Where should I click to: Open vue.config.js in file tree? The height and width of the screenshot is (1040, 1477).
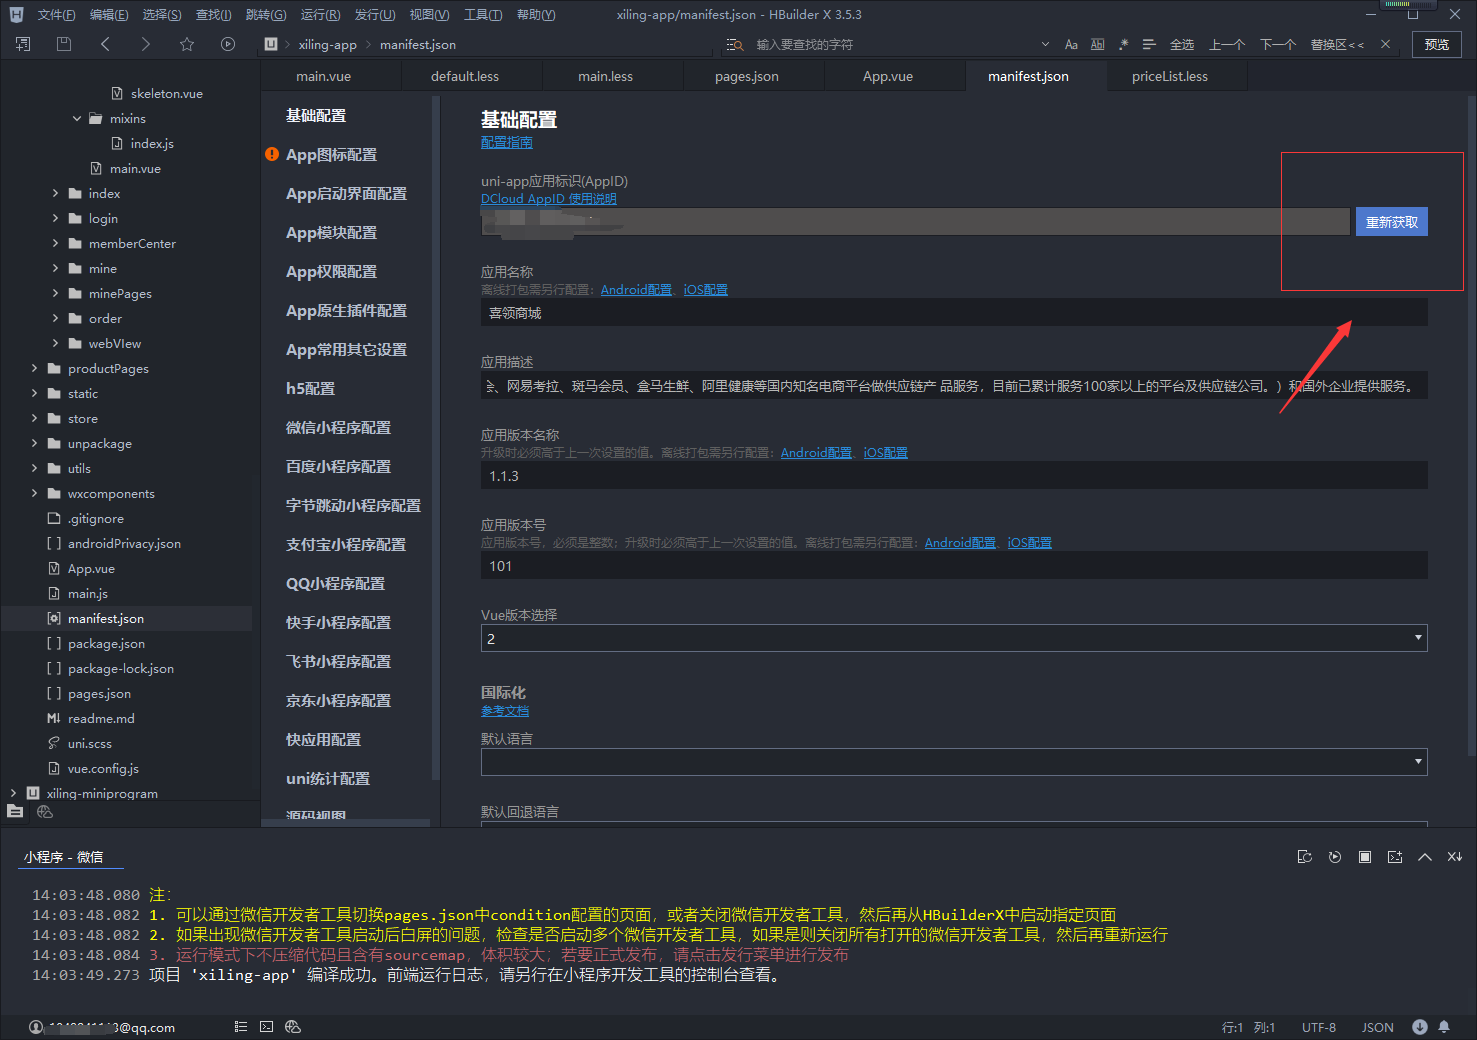click(x=103, y=769)
